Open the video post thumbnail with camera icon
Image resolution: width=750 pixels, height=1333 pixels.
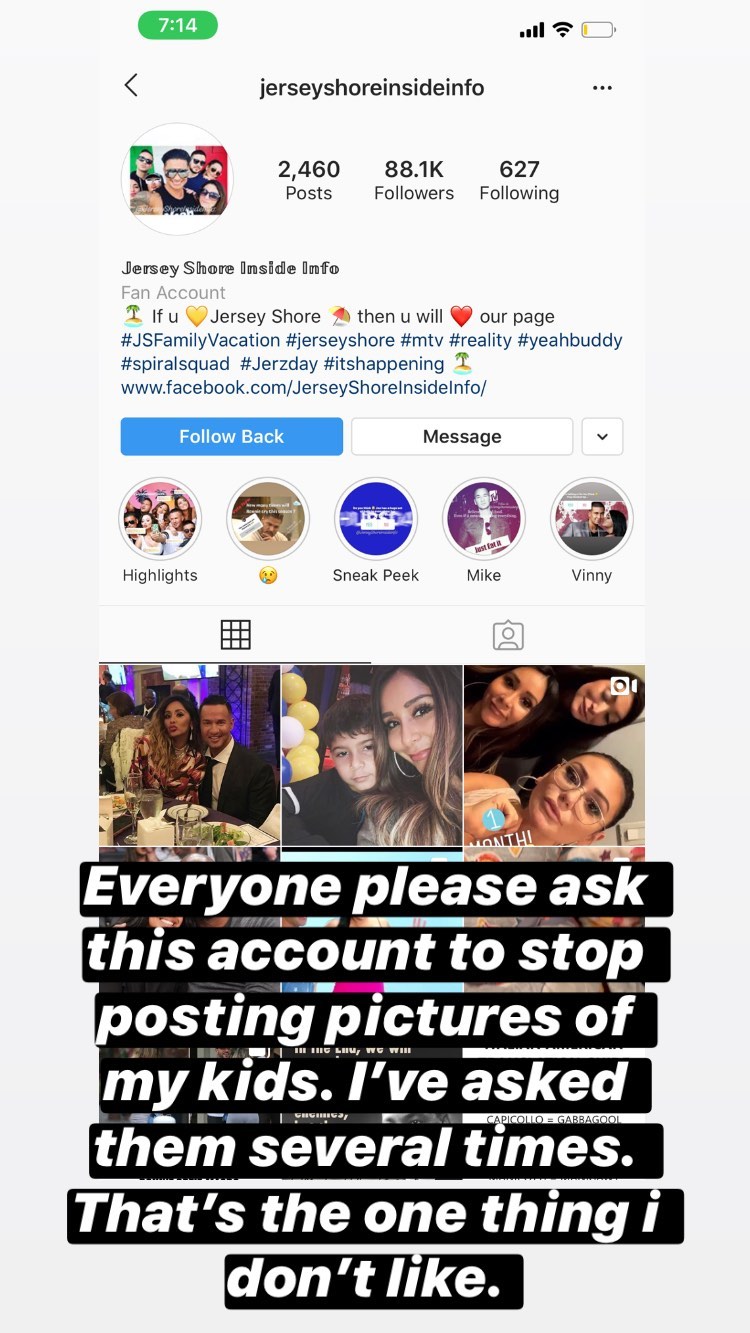point(555,755)
